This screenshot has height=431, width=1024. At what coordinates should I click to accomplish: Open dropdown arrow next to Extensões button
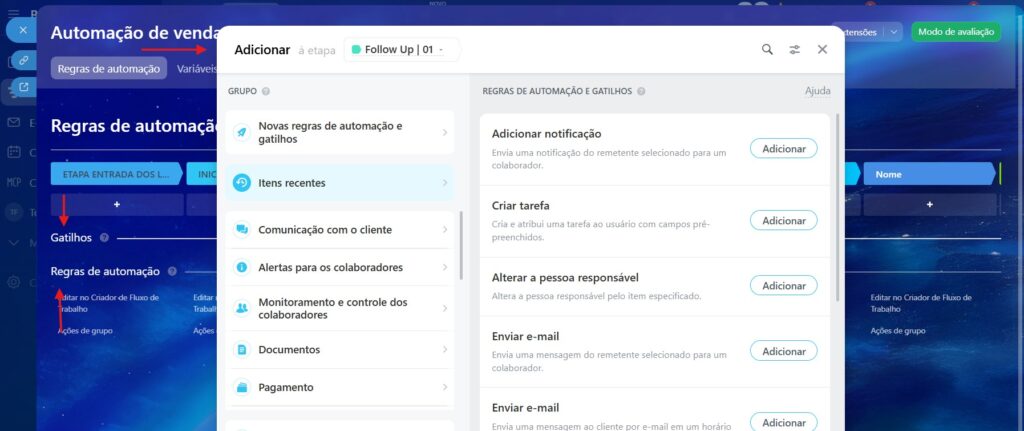(x=893, y=31)
